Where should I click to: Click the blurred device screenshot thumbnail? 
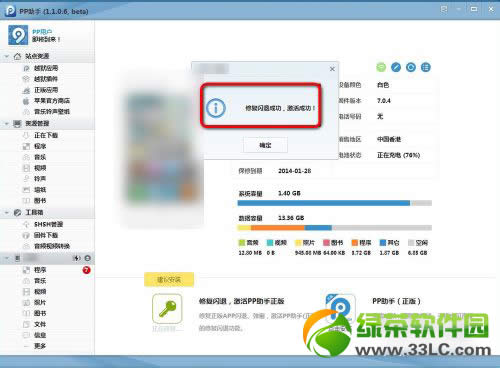[x=163, y=148]
